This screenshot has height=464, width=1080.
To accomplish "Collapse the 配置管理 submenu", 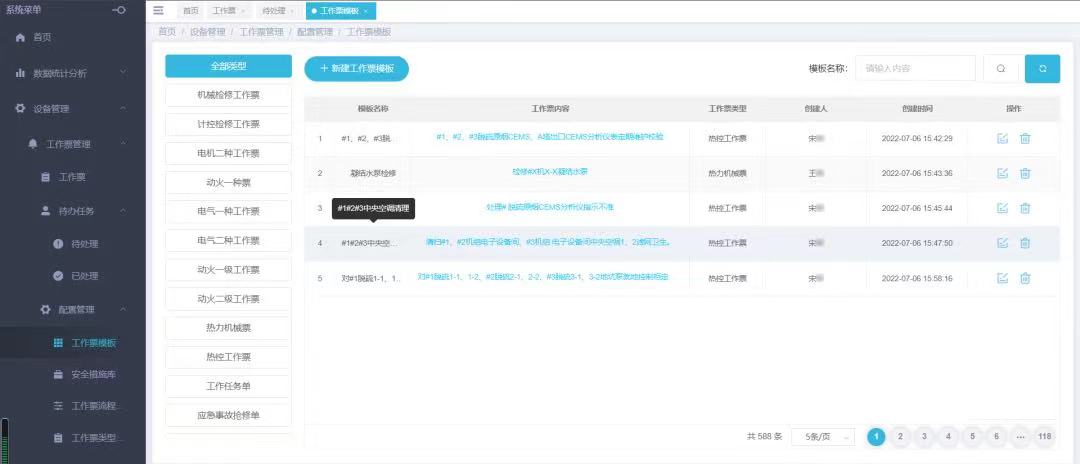I will click(123, 310).
